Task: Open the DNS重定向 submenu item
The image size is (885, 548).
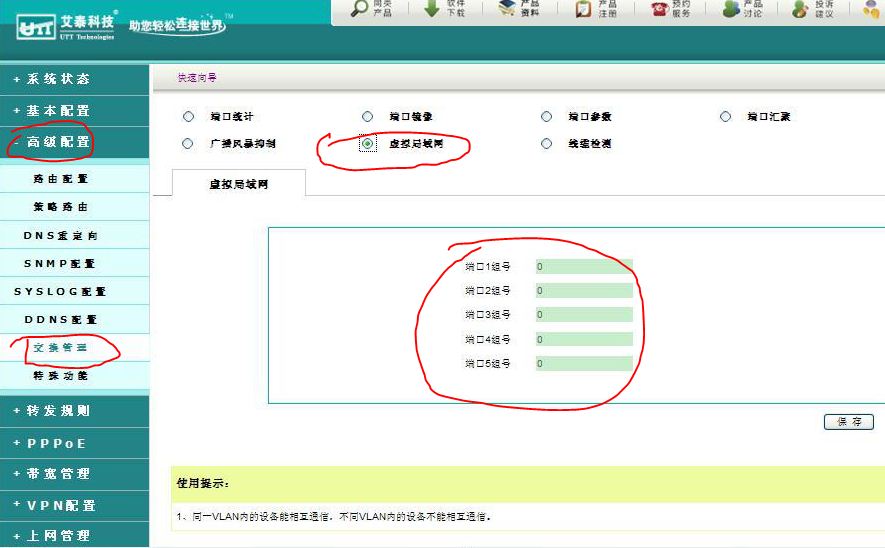Action: [x=75, y=235]
